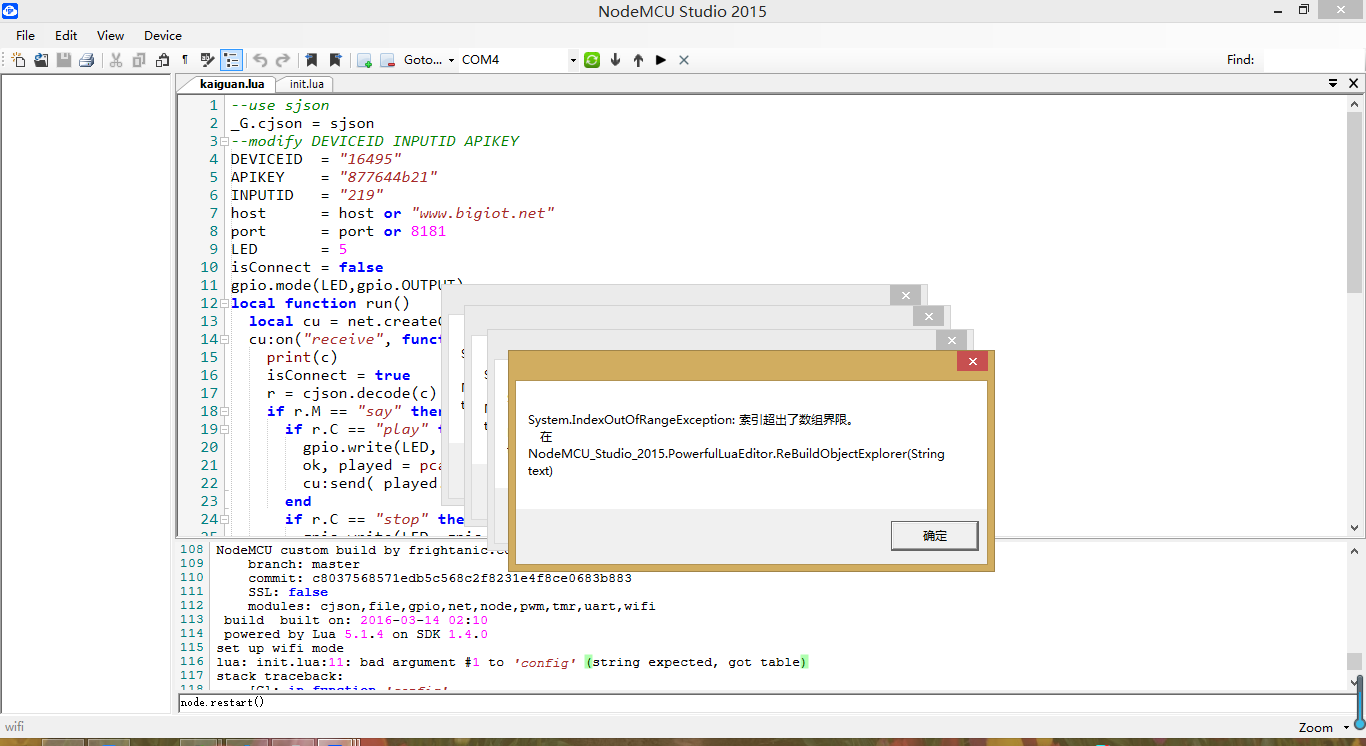This screenshot has height=746, width=1366.
Task: Switch to the init.lua tab
Action: click(x=306, y=84)
